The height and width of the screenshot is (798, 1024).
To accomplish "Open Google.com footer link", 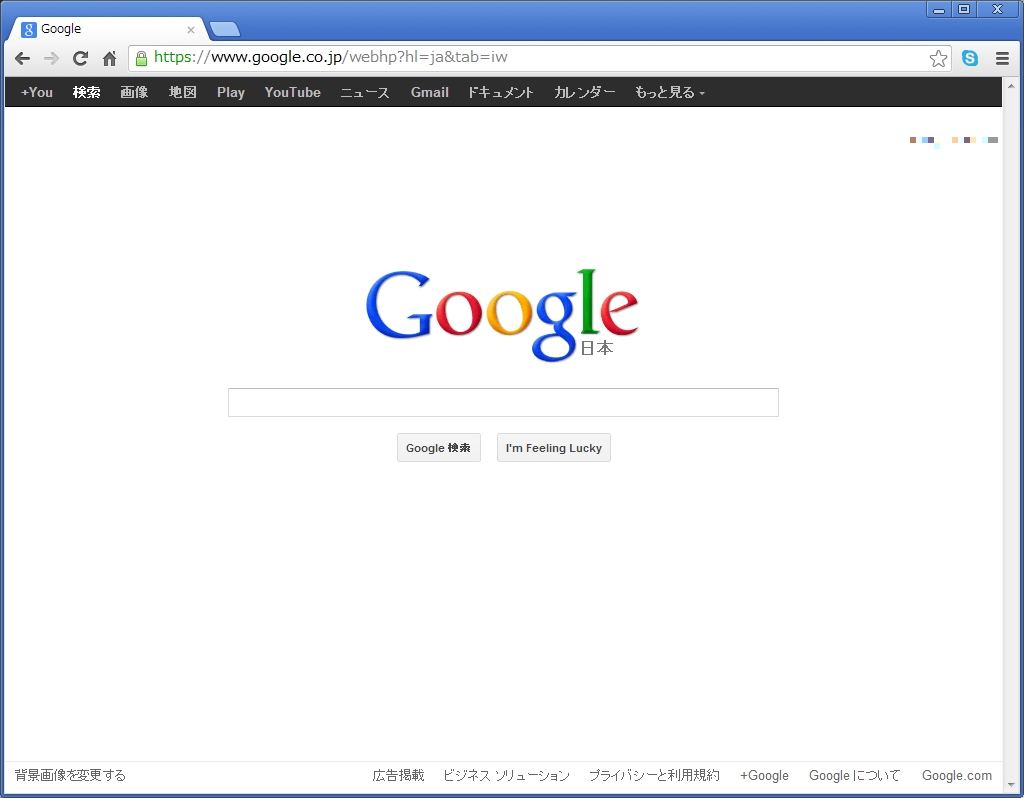I will 957,775.
